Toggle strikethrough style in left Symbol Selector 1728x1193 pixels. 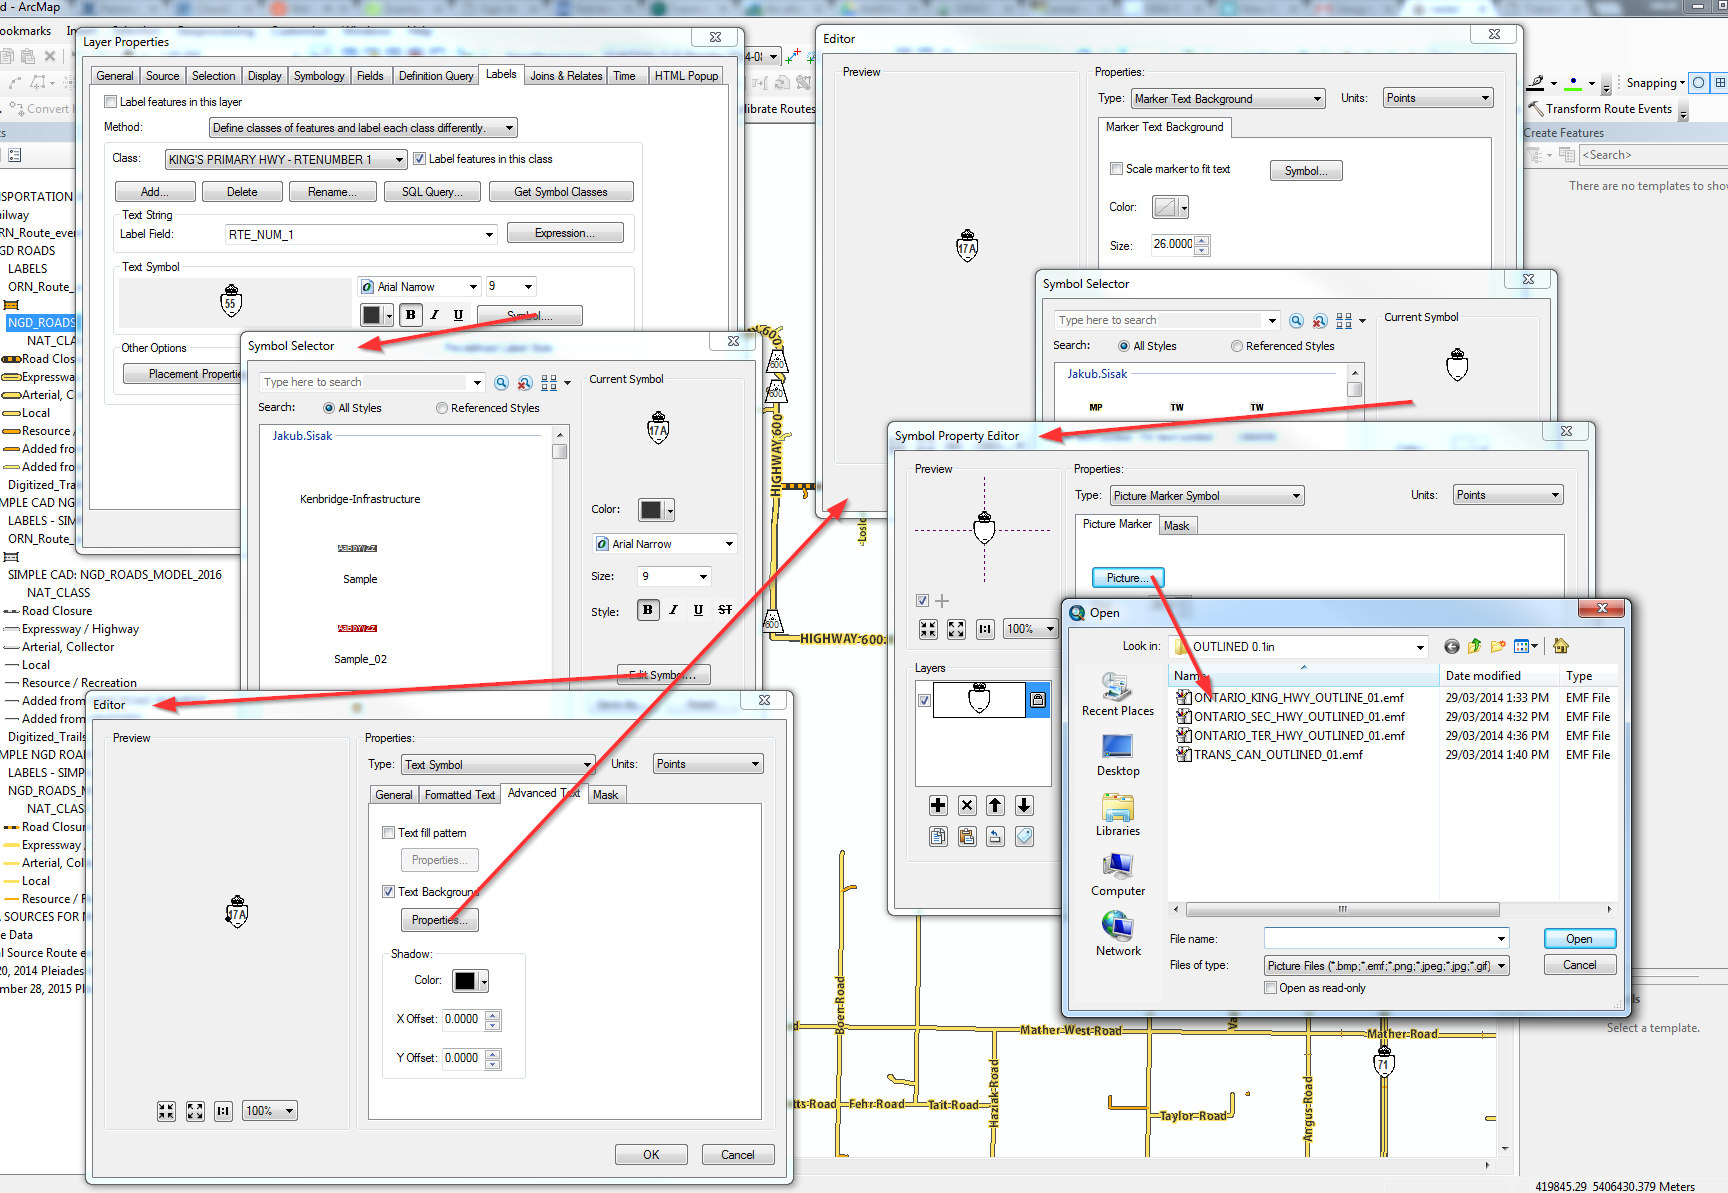coord(725,610)
